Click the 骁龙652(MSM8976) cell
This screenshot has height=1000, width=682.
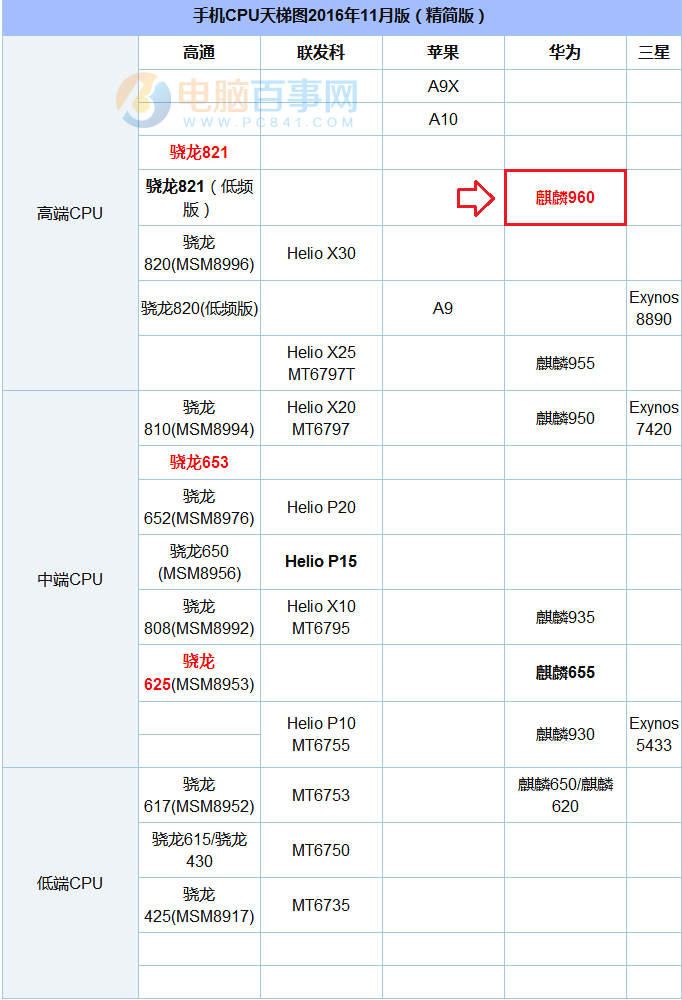point(199,507)
